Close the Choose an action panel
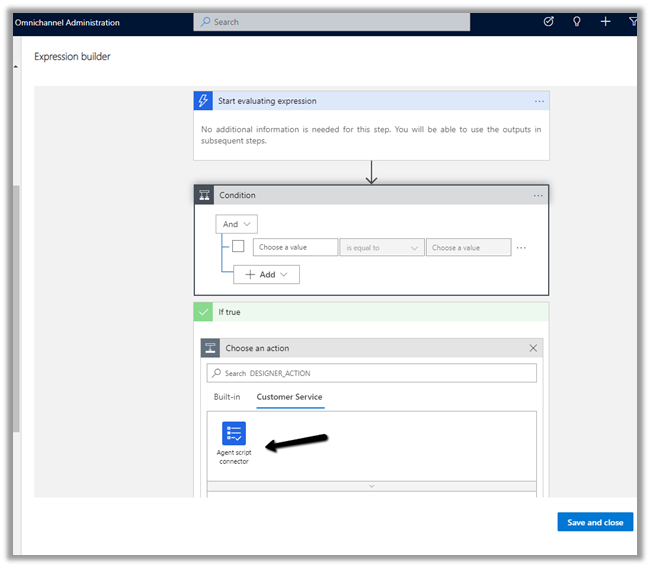 533,348
